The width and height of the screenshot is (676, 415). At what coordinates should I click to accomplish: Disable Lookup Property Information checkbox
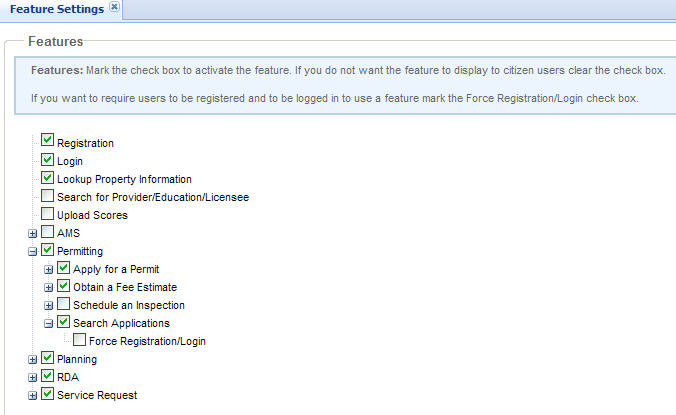(x=47, y=178)
